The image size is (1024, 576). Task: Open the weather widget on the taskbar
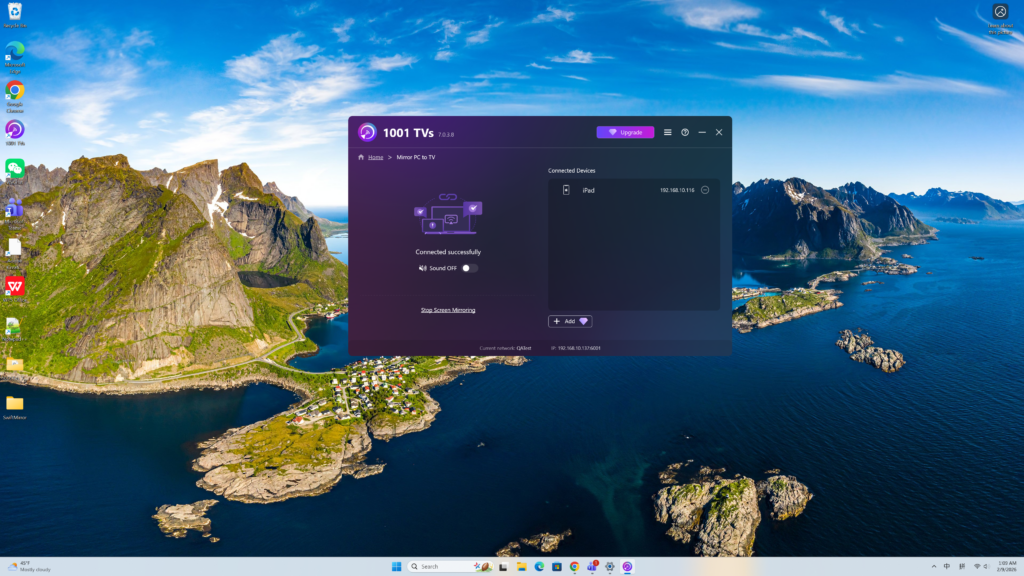click(x=28, y=566)
